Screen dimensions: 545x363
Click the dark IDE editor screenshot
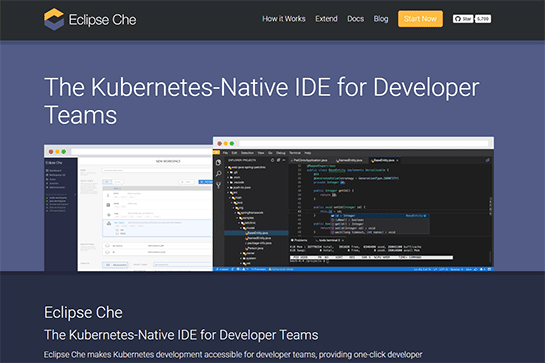353,204
